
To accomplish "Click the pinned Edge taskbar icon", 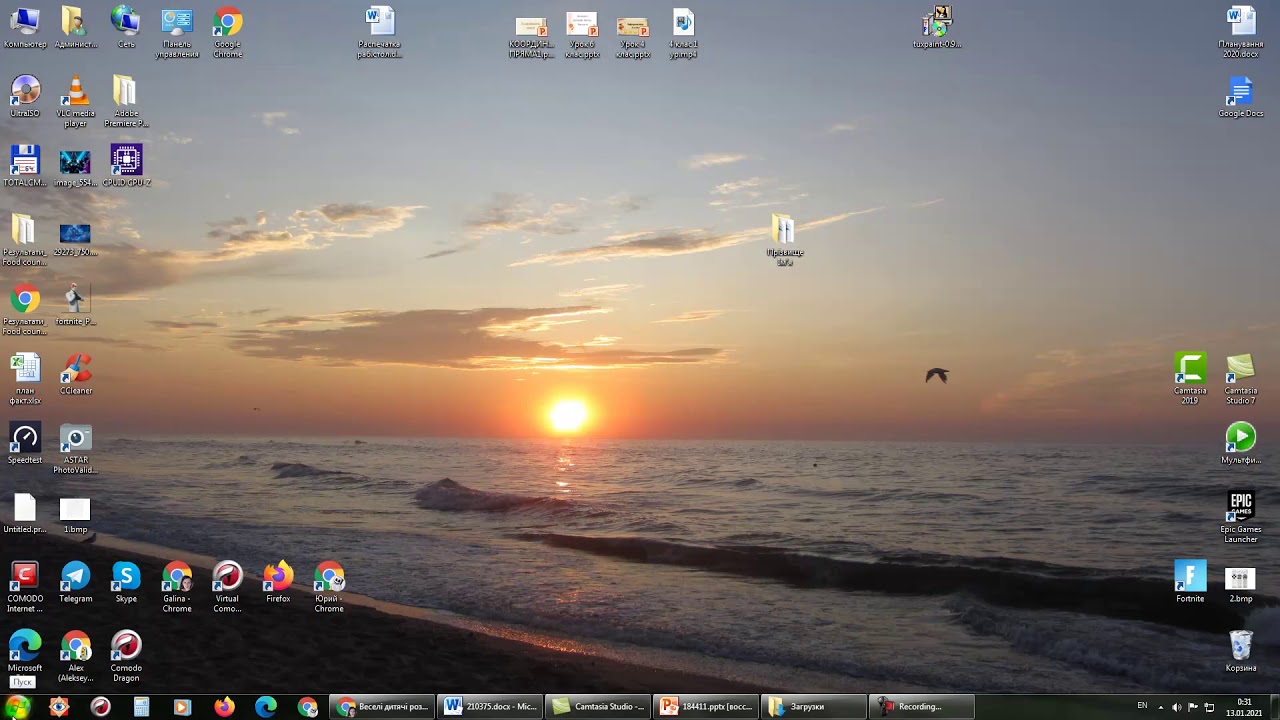I will tap(266, 707).
